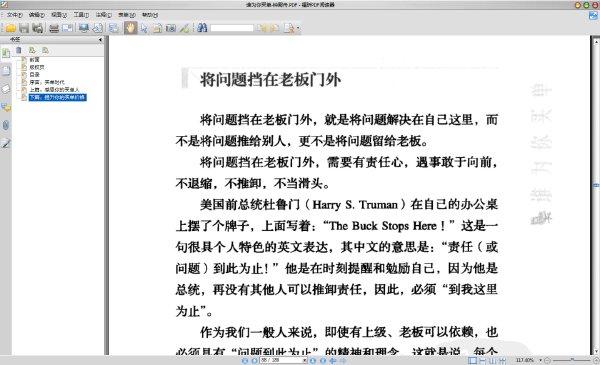Select the Hand tool
The width and height of the screenshot is (600, 365).
pyautogui.click(x=130, y=28)
